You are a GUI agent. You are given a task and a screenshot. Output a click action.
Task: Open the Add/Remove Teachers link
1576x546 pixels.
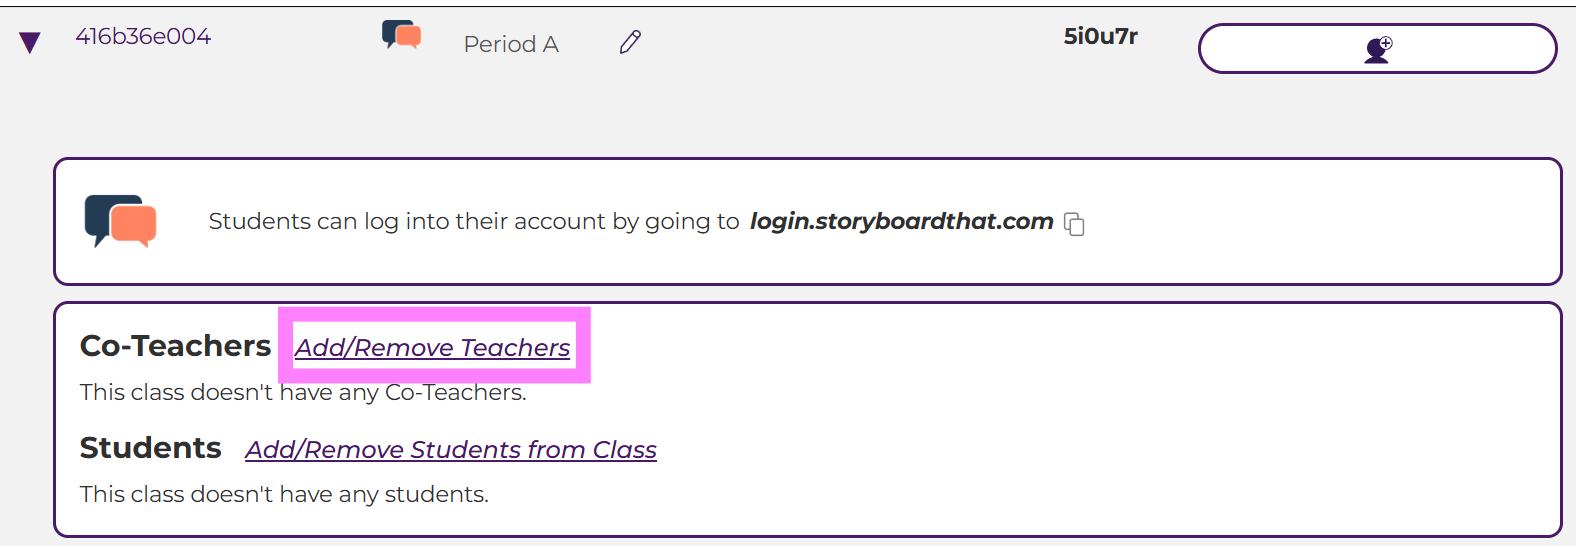[x=432, y=347]
